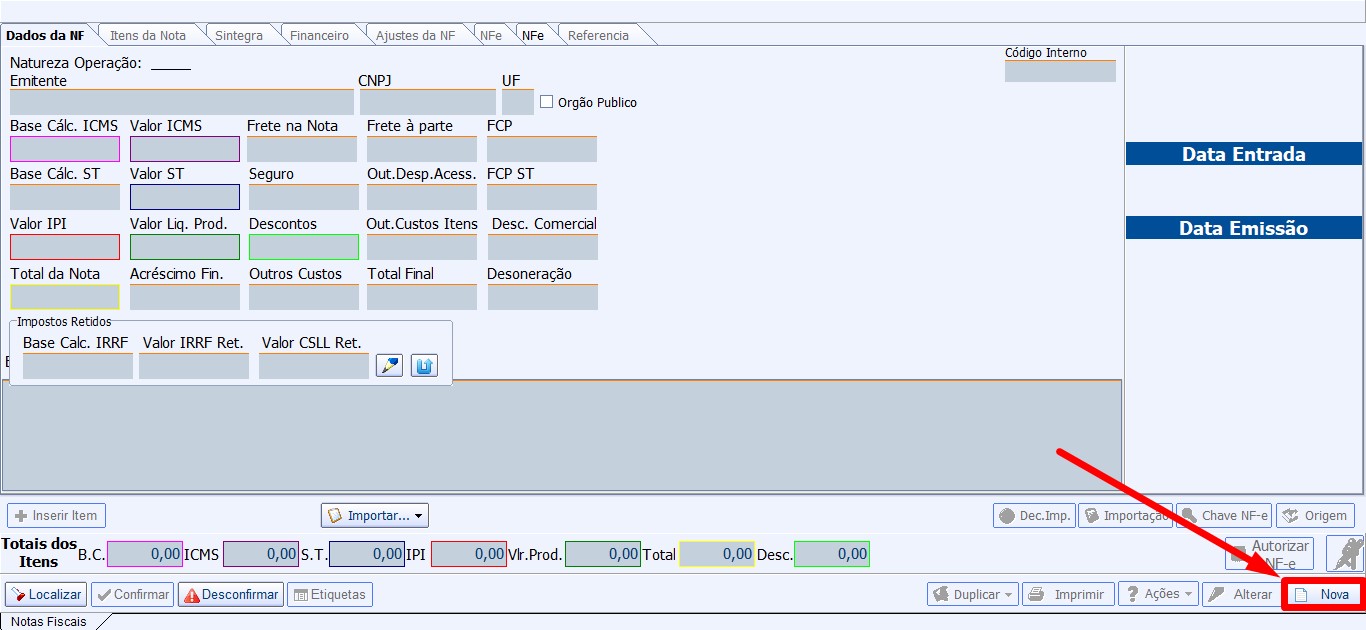The image size is (1366, 630).
Task: Focus the Total da Nota field
Action: click(65, 297)
